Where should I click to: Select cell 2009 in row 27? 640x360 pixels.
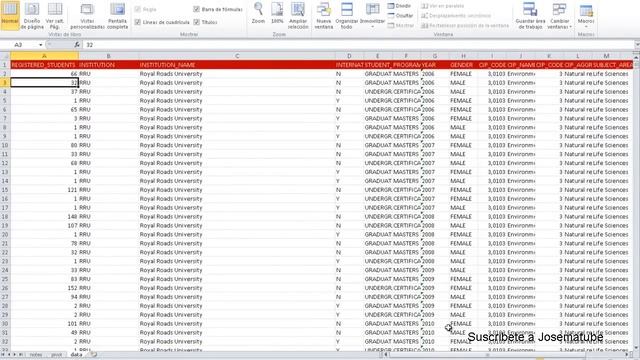click(435, 297)
